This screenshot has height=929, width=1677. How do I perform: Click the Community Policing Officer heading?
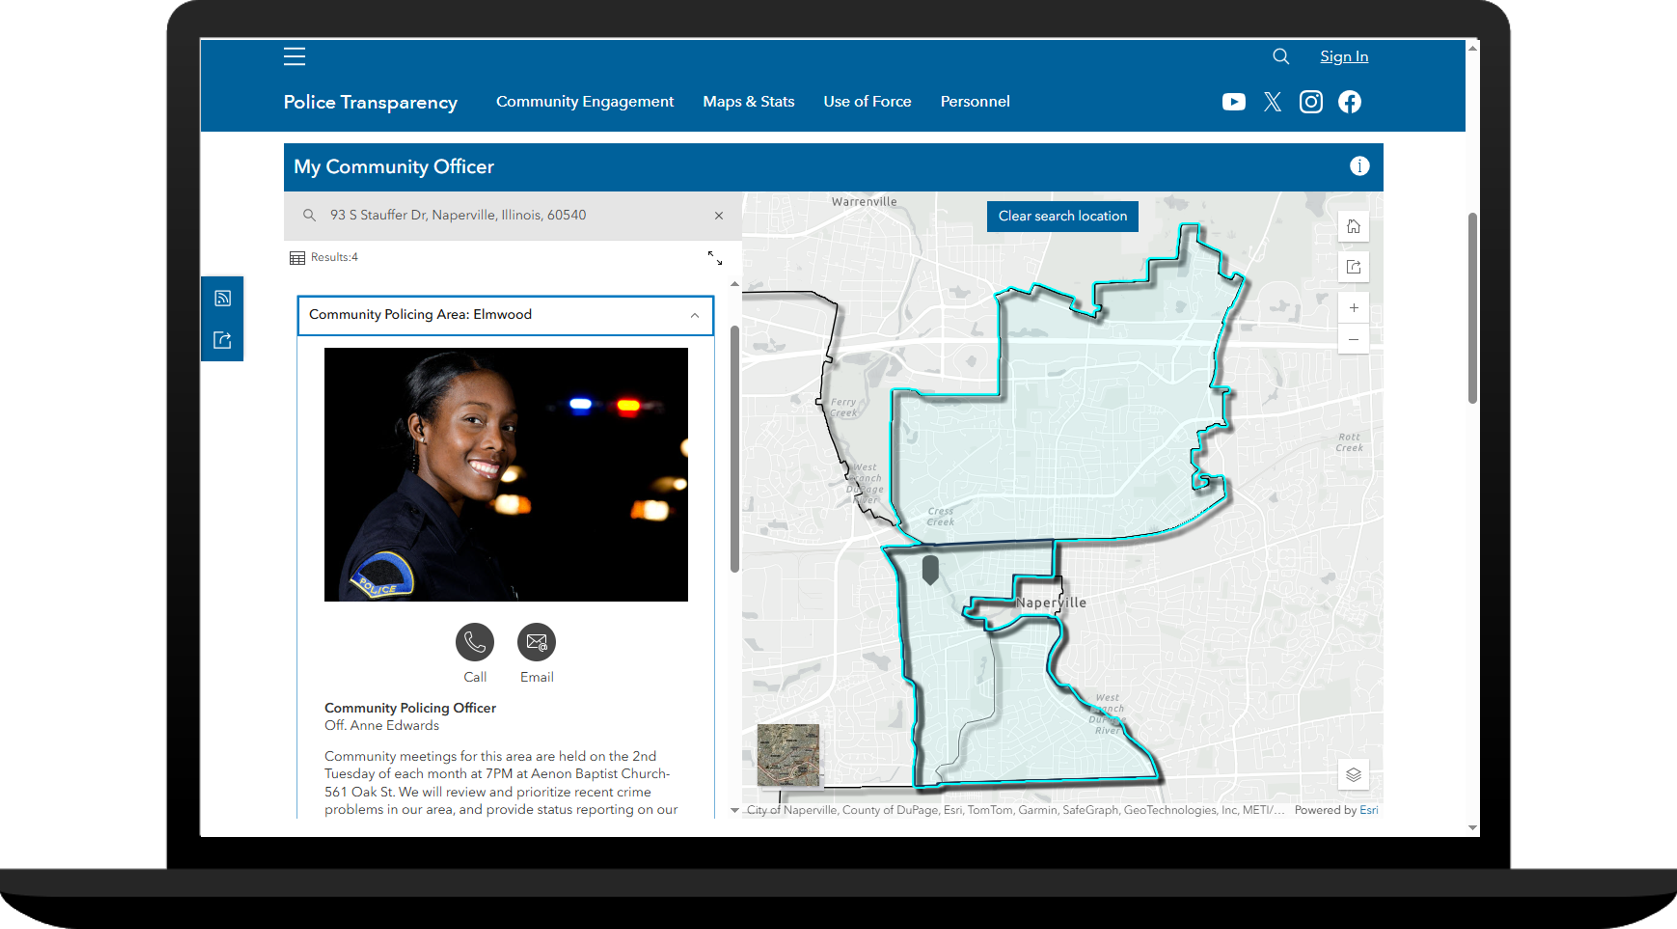coord(410,708)
